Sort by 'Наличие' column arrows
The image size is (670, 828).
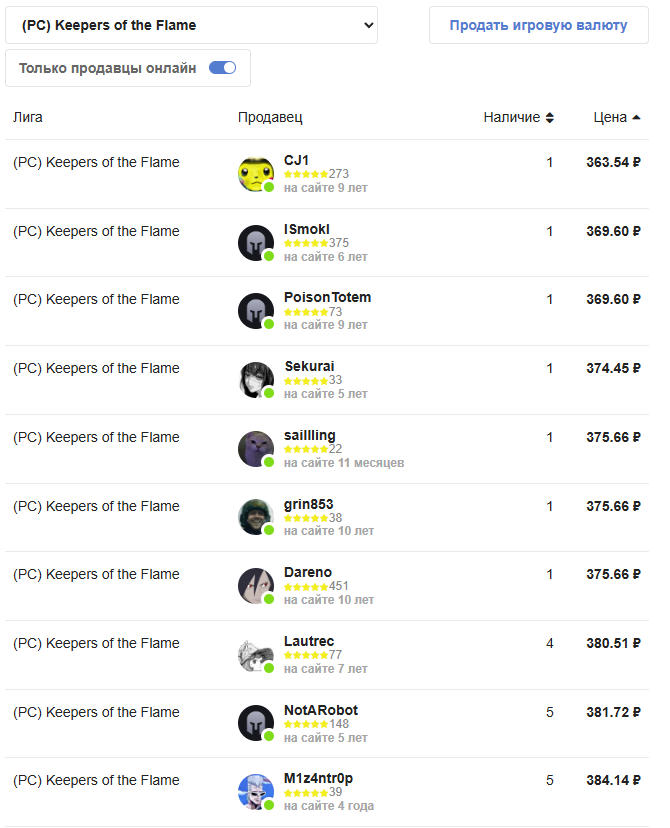[x=549, y=118]
